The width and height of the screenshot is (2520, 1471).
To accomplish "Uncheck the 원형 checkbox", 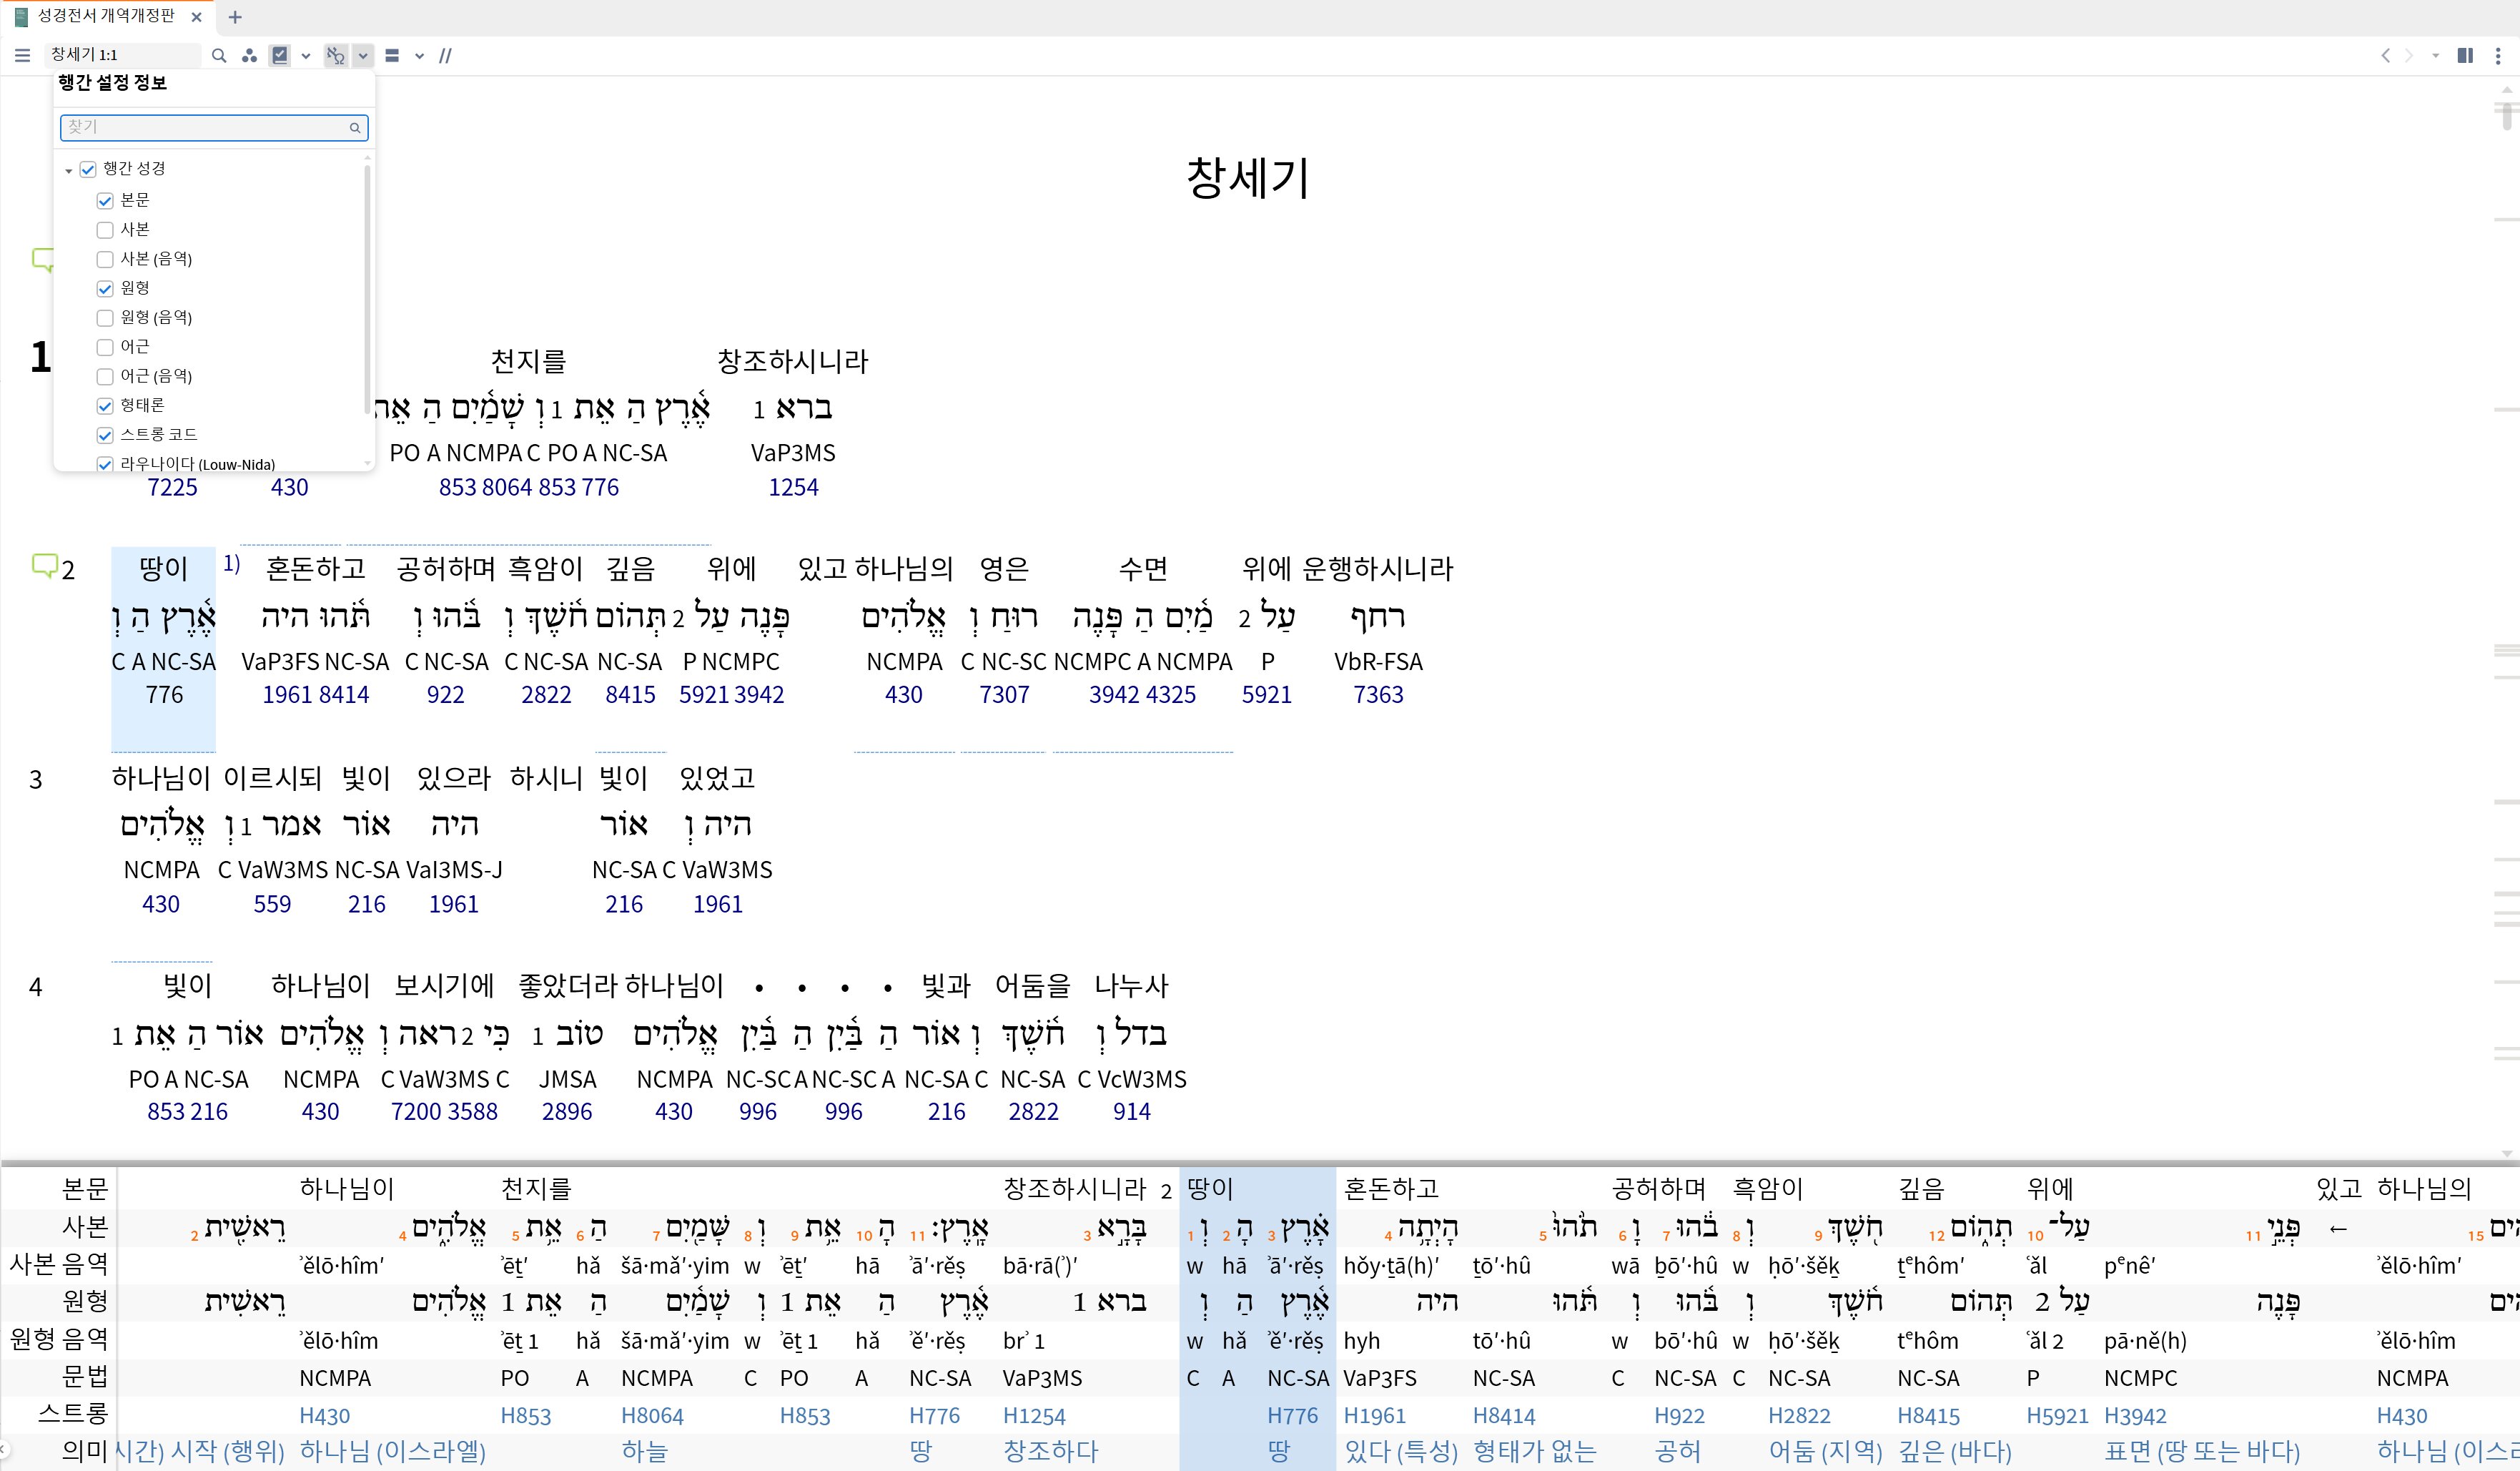I will (105, 288).
